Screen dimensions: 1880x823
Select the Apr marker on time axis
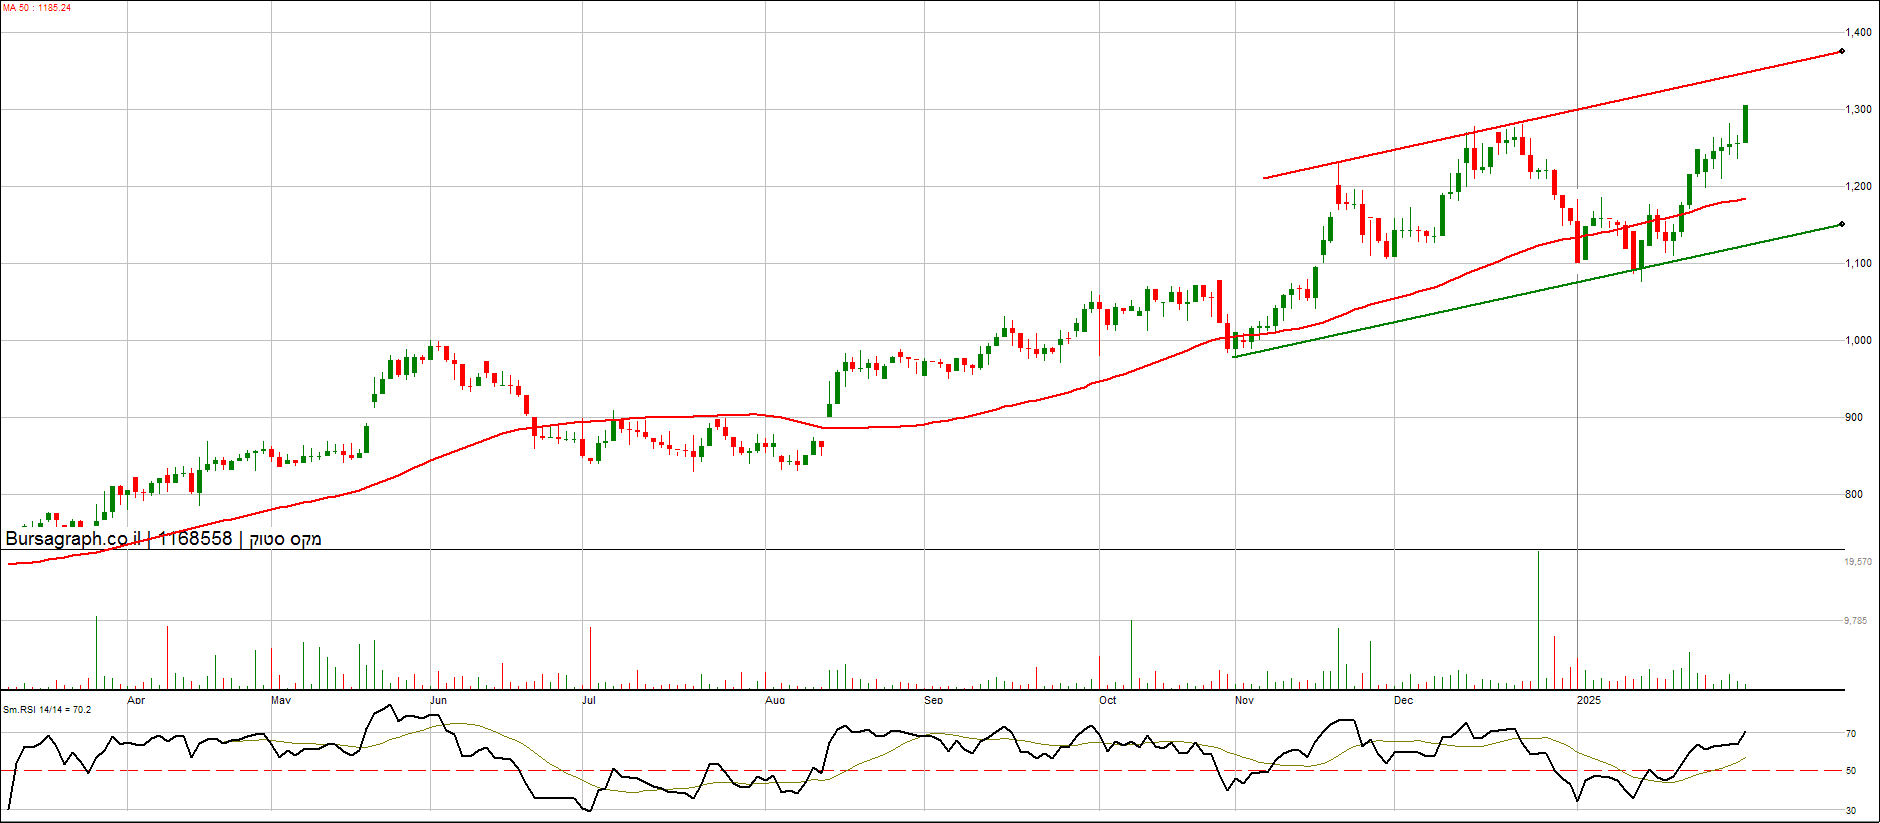[136, 700]
